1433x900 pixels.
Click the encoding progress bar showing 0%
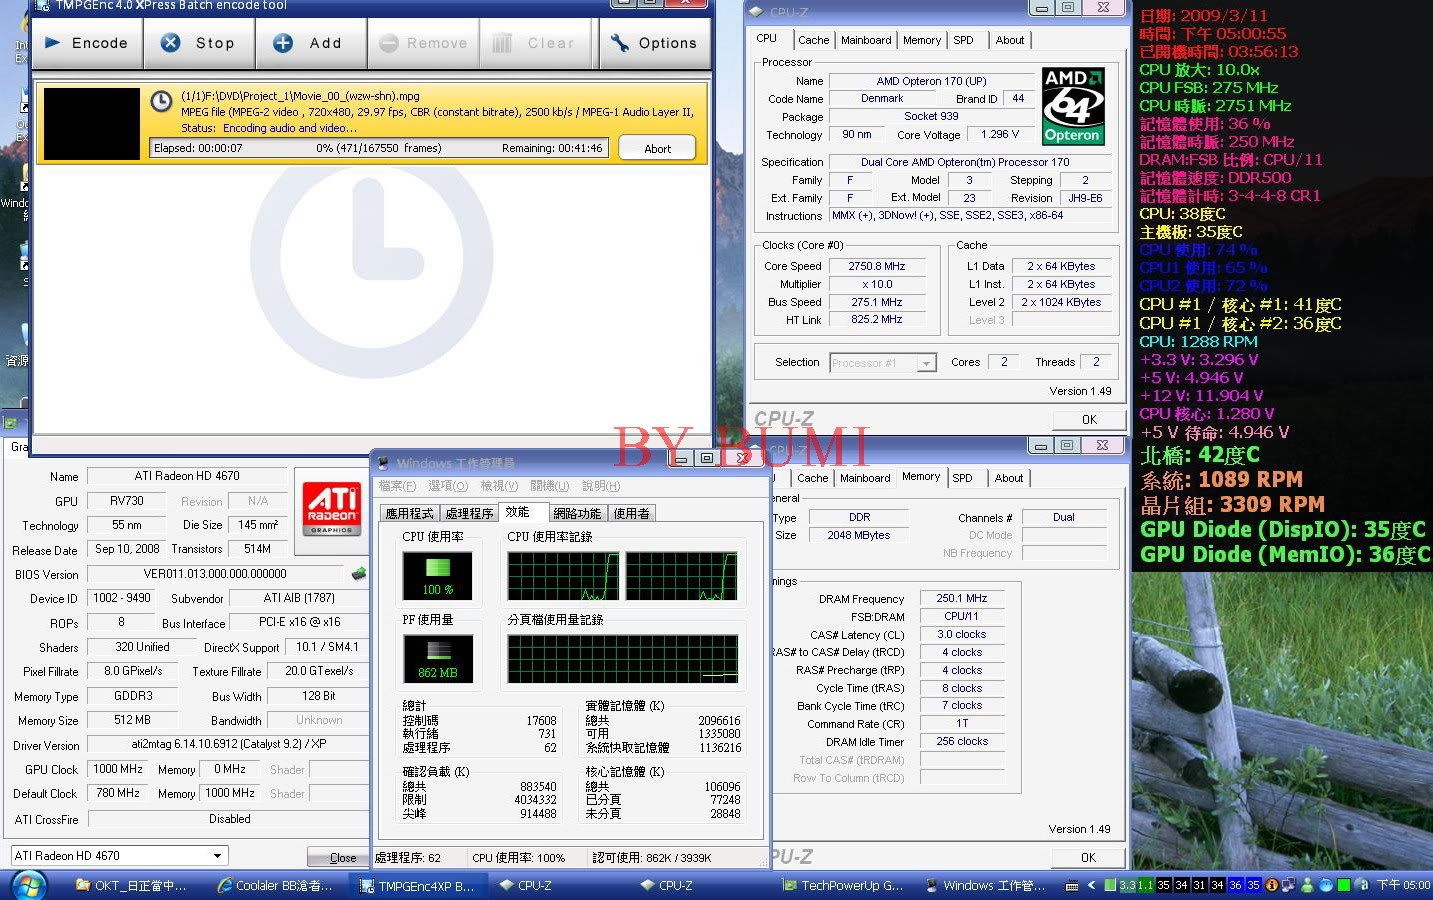coord(379,148)
